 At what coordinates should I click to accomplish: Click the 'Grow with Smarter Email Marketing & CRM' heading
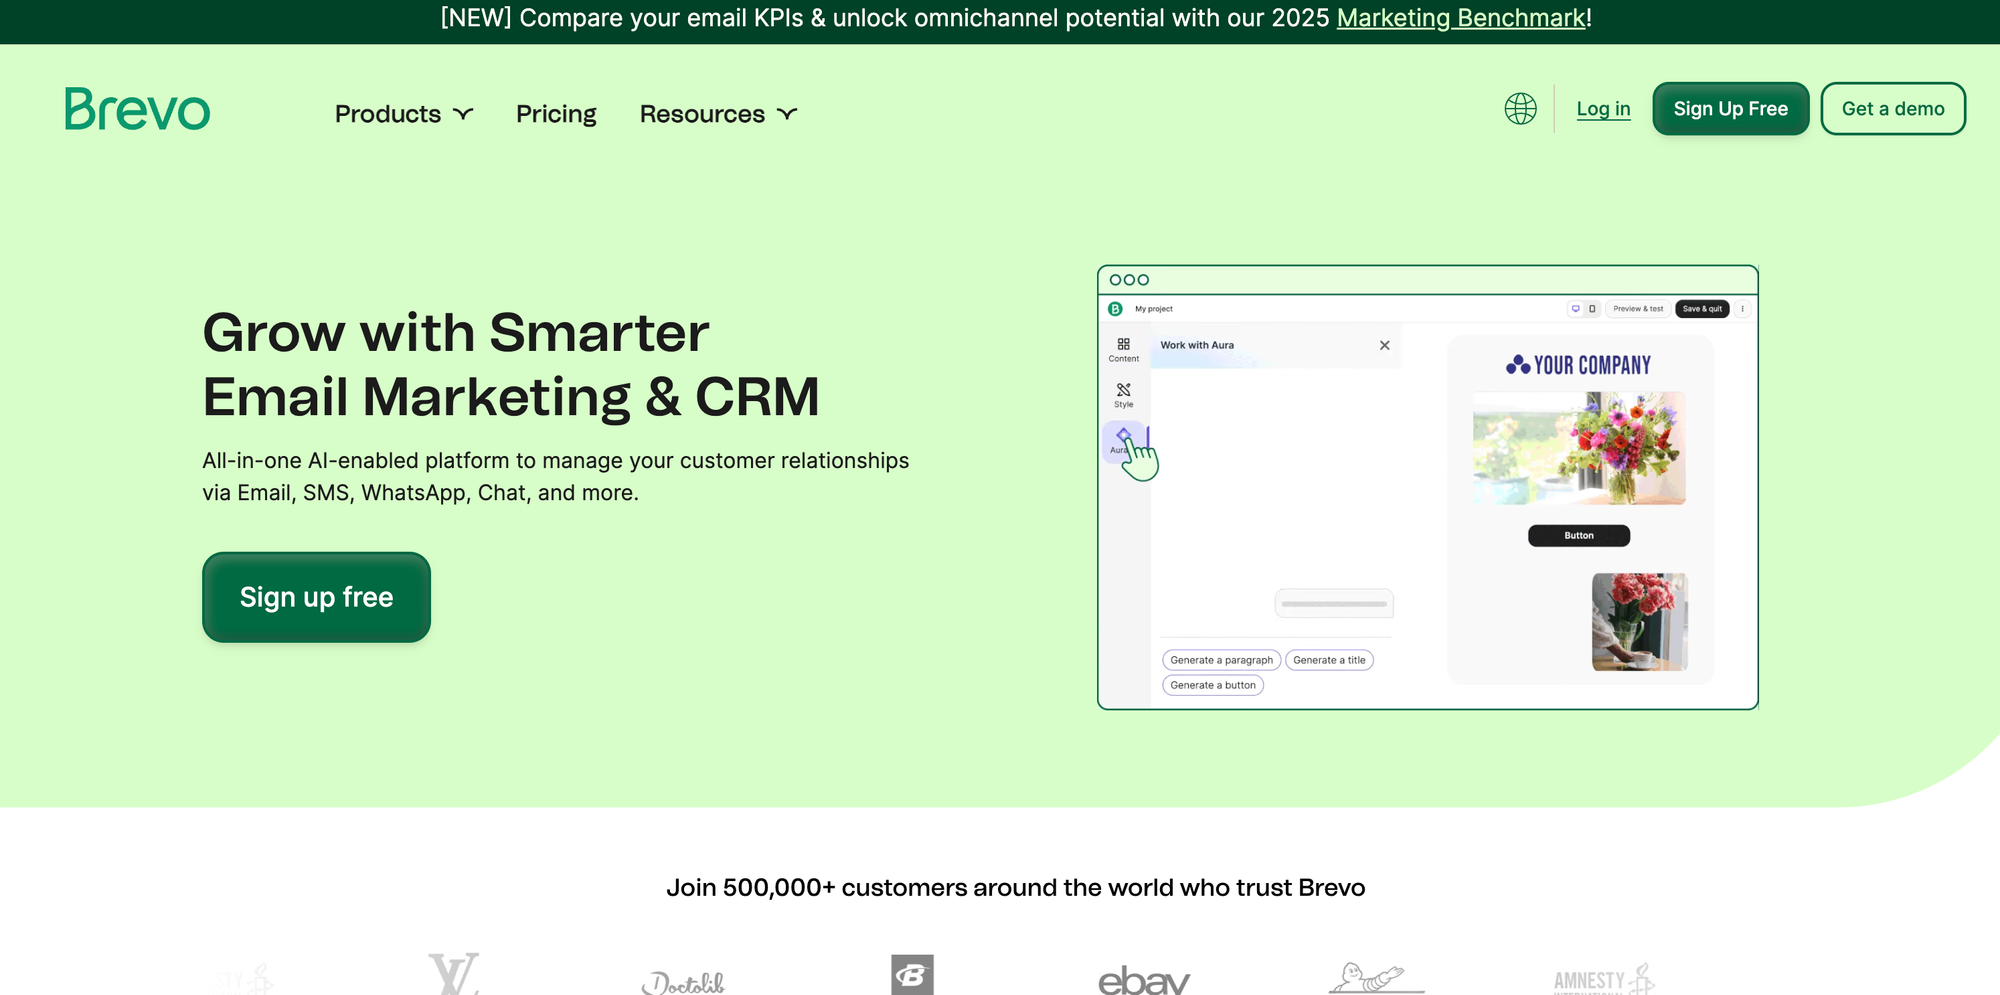pyautogui.click(x=511, y=365)
